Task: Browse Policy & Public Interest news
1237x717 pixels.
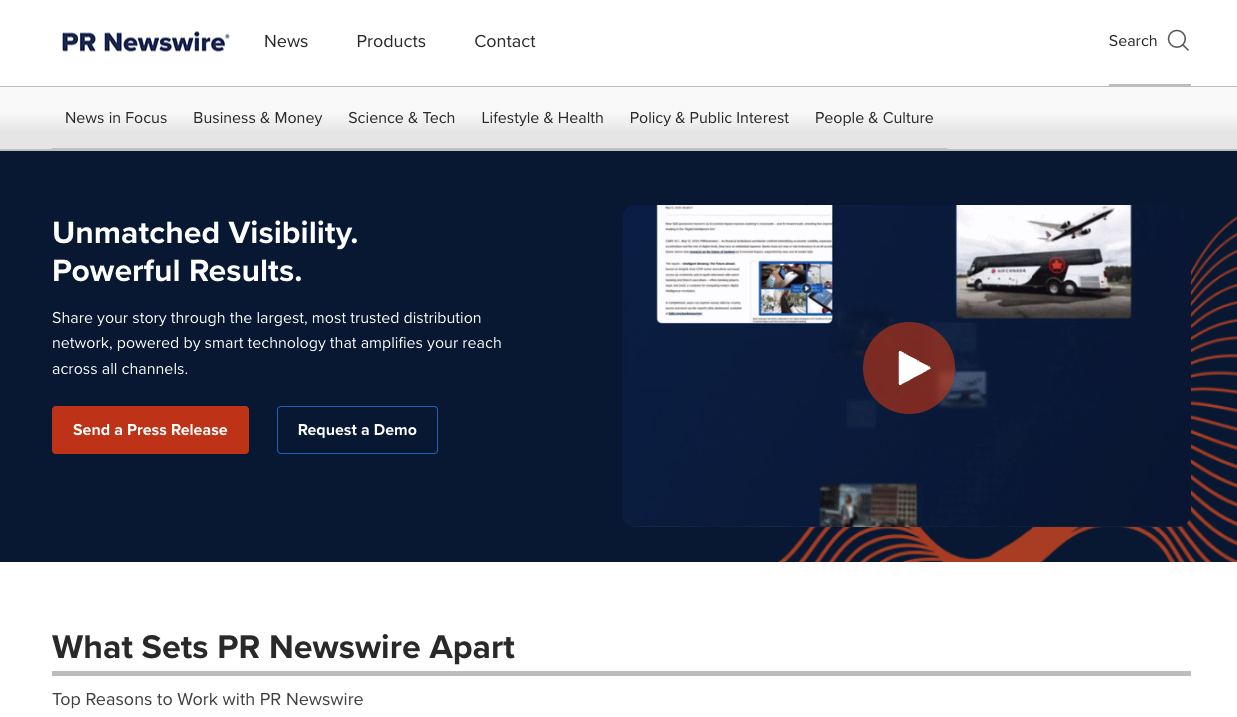Action: tap(708, 118)
